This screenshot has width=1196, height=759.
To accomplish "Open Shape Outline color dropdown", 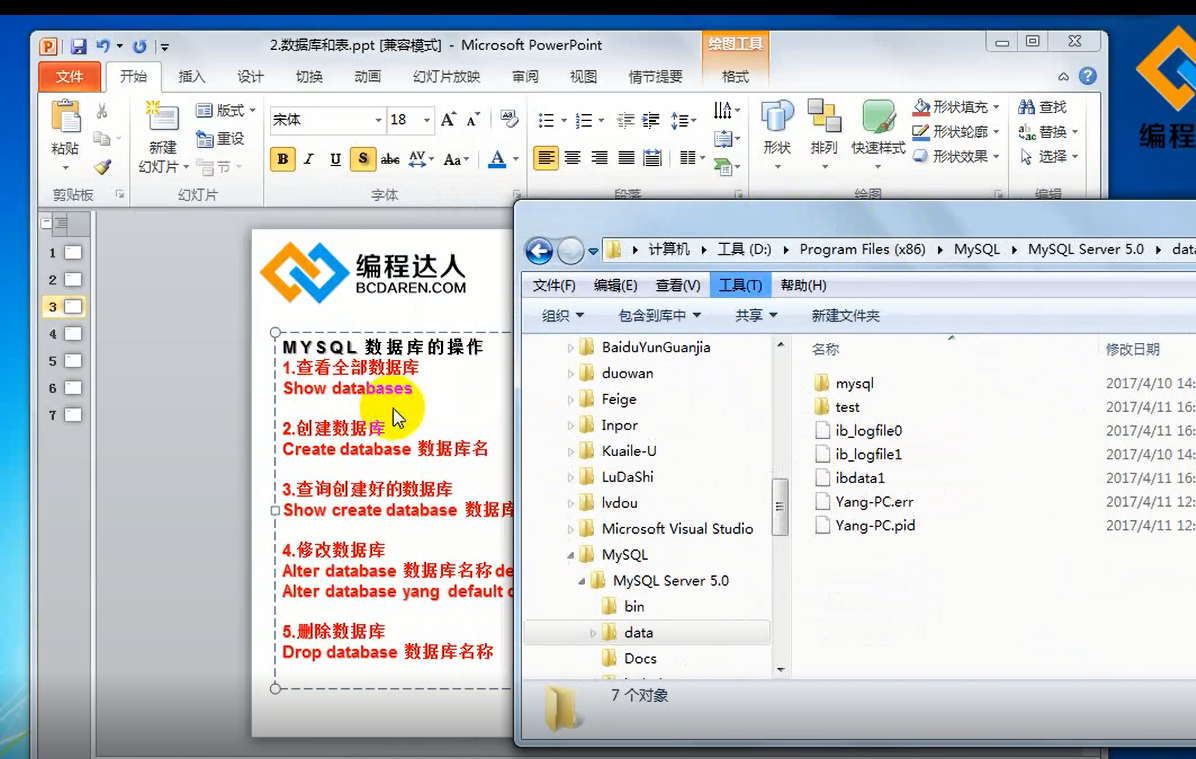I will click(996, 132).
